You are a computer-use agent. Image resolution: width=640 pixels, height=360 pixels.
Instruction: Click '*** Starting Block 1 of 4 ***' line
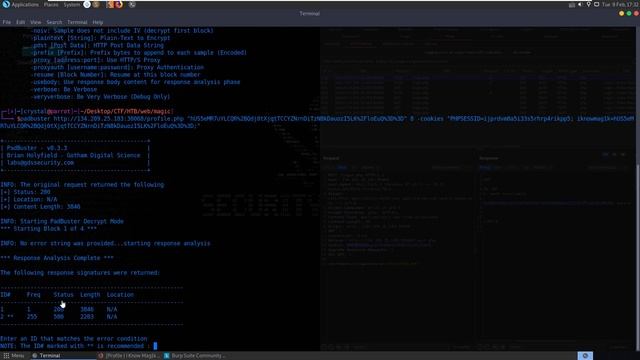(48, 229)
